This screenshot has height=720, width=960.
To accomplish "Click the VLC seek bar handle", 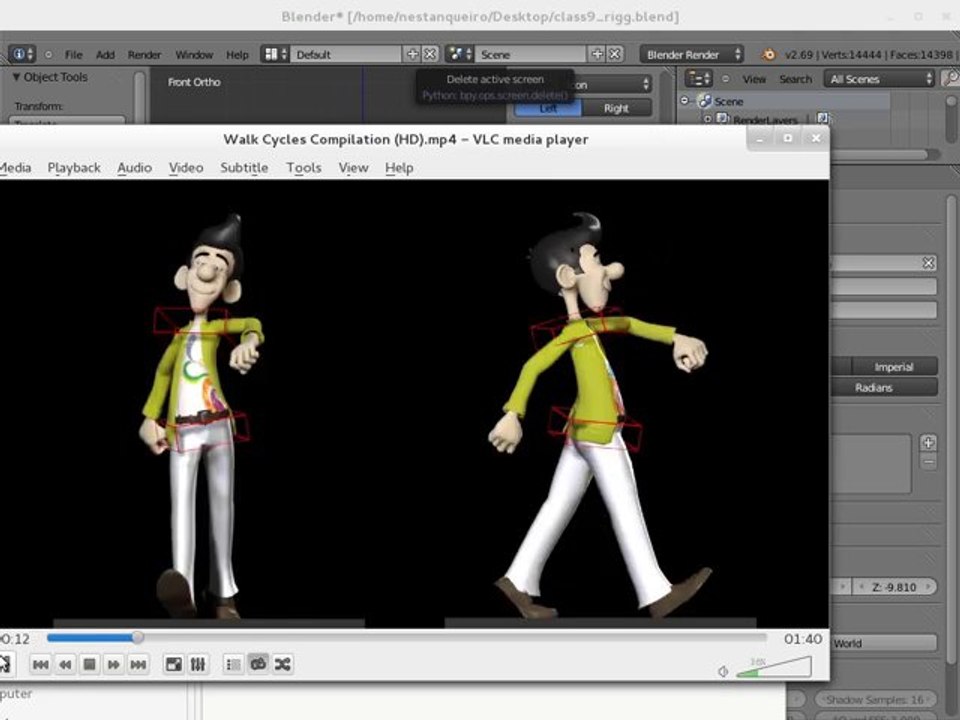I will click(138, 638).
